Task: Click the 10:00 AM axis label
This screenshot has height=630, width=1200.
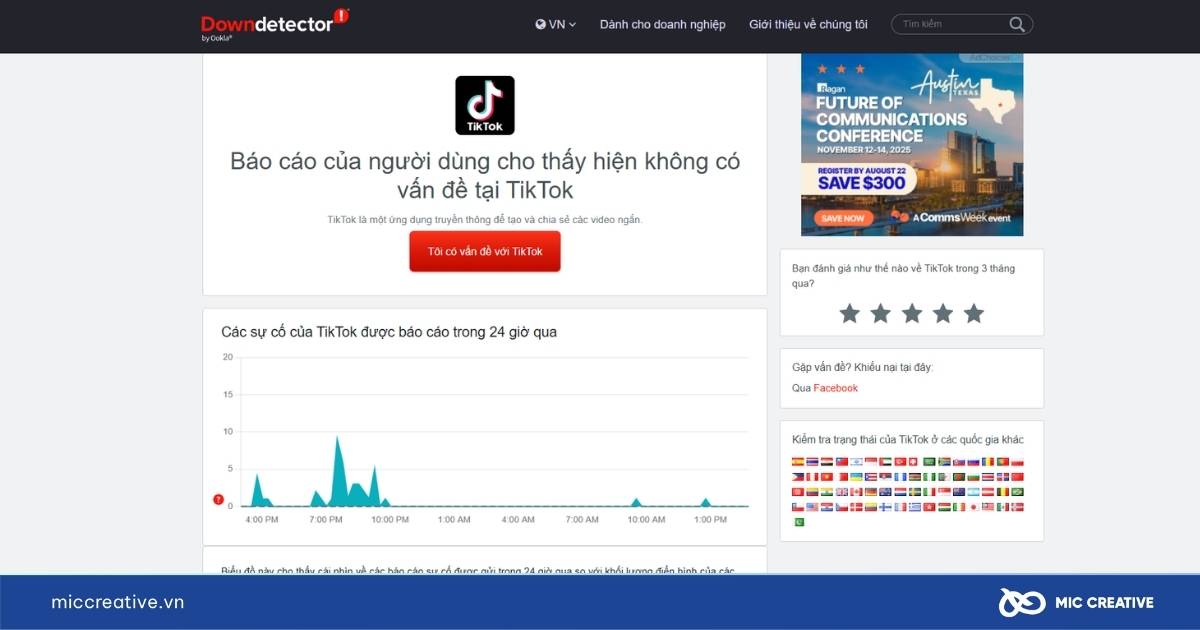Action: [x=646, y=520]
